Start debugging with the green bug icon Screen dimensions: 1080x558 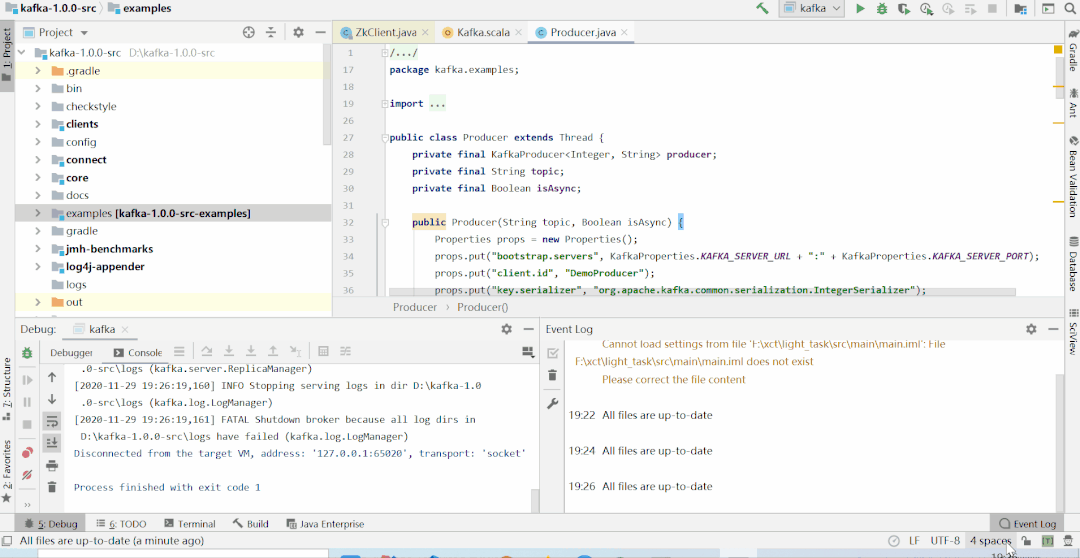(882, 9)
